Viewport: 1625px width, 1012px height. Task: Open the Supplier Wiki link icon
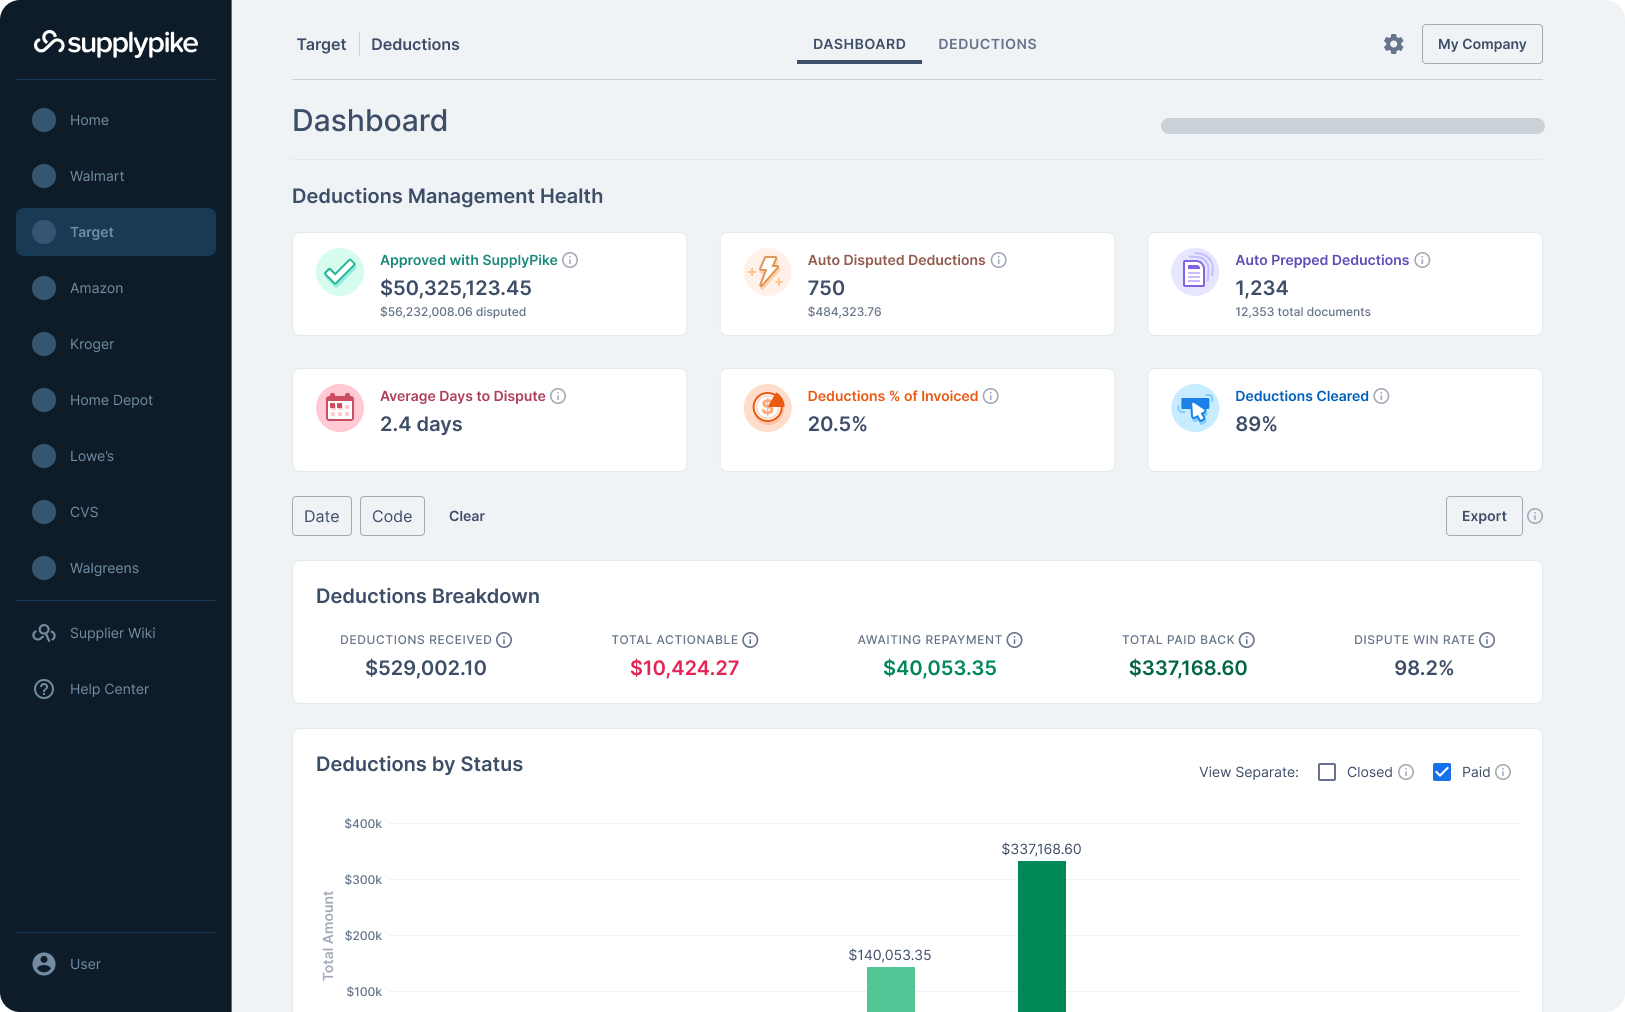(x=44, y=633)
